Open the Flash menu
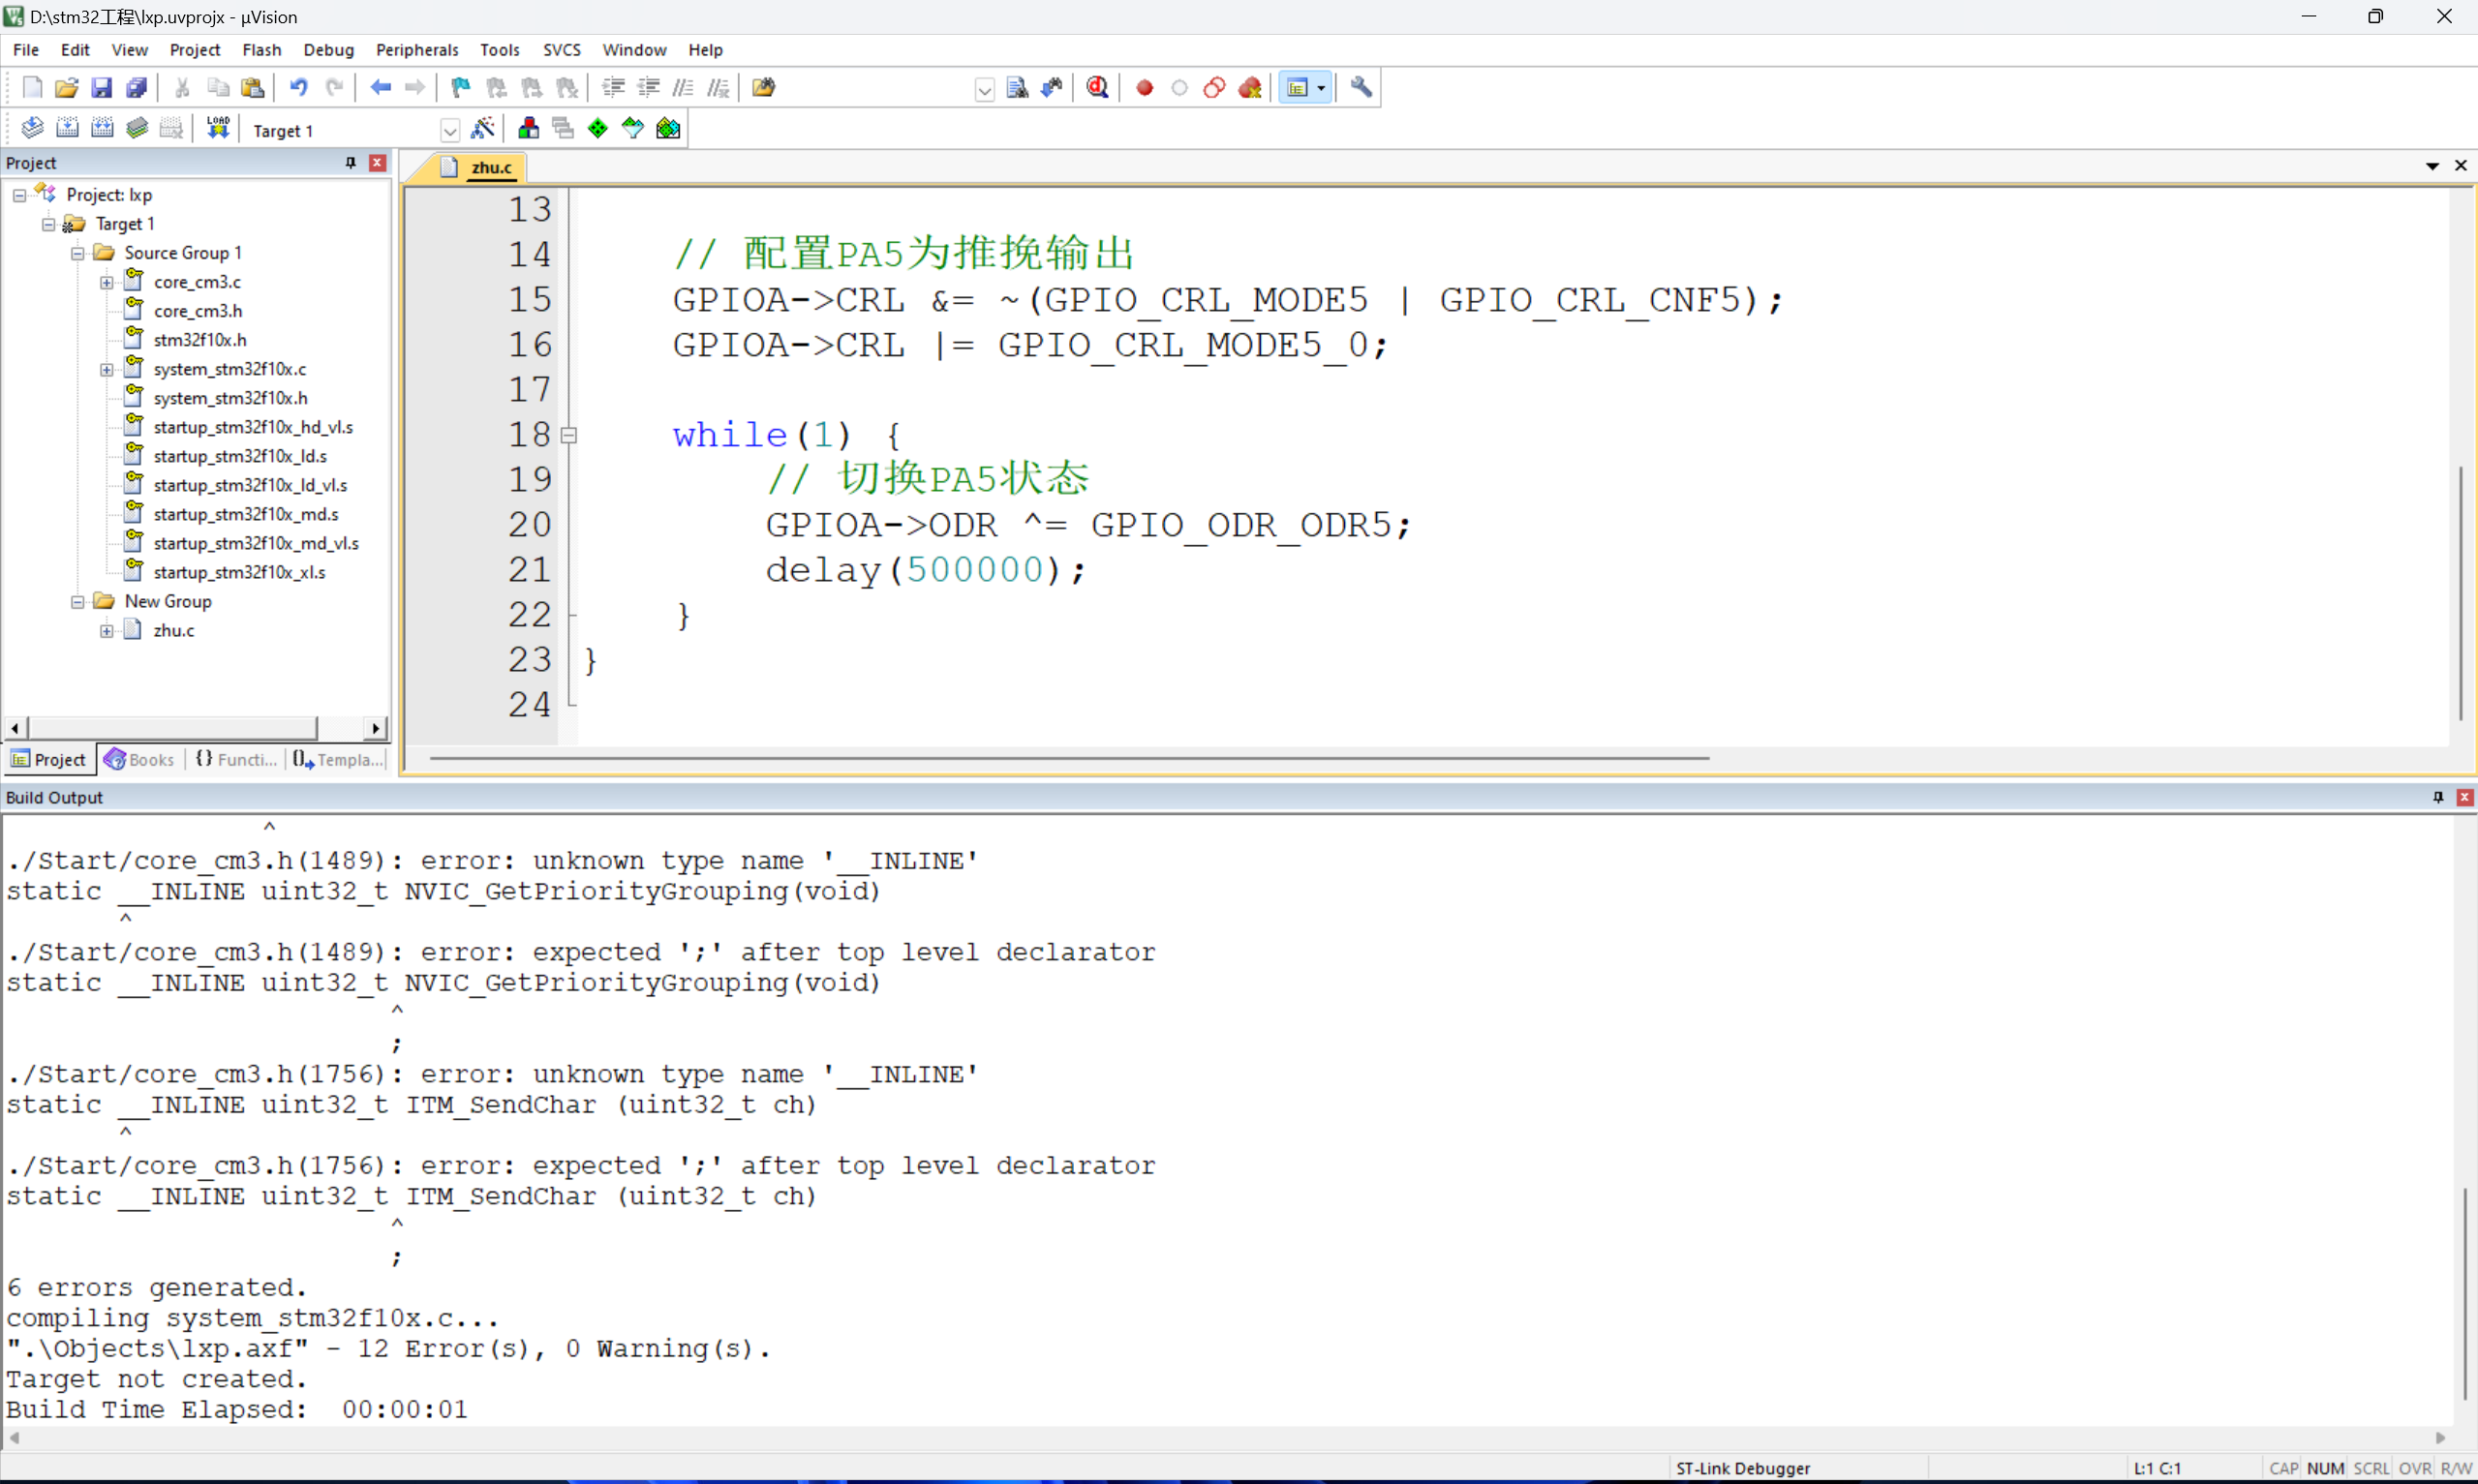The image size is (2478, 1484). 261,49
